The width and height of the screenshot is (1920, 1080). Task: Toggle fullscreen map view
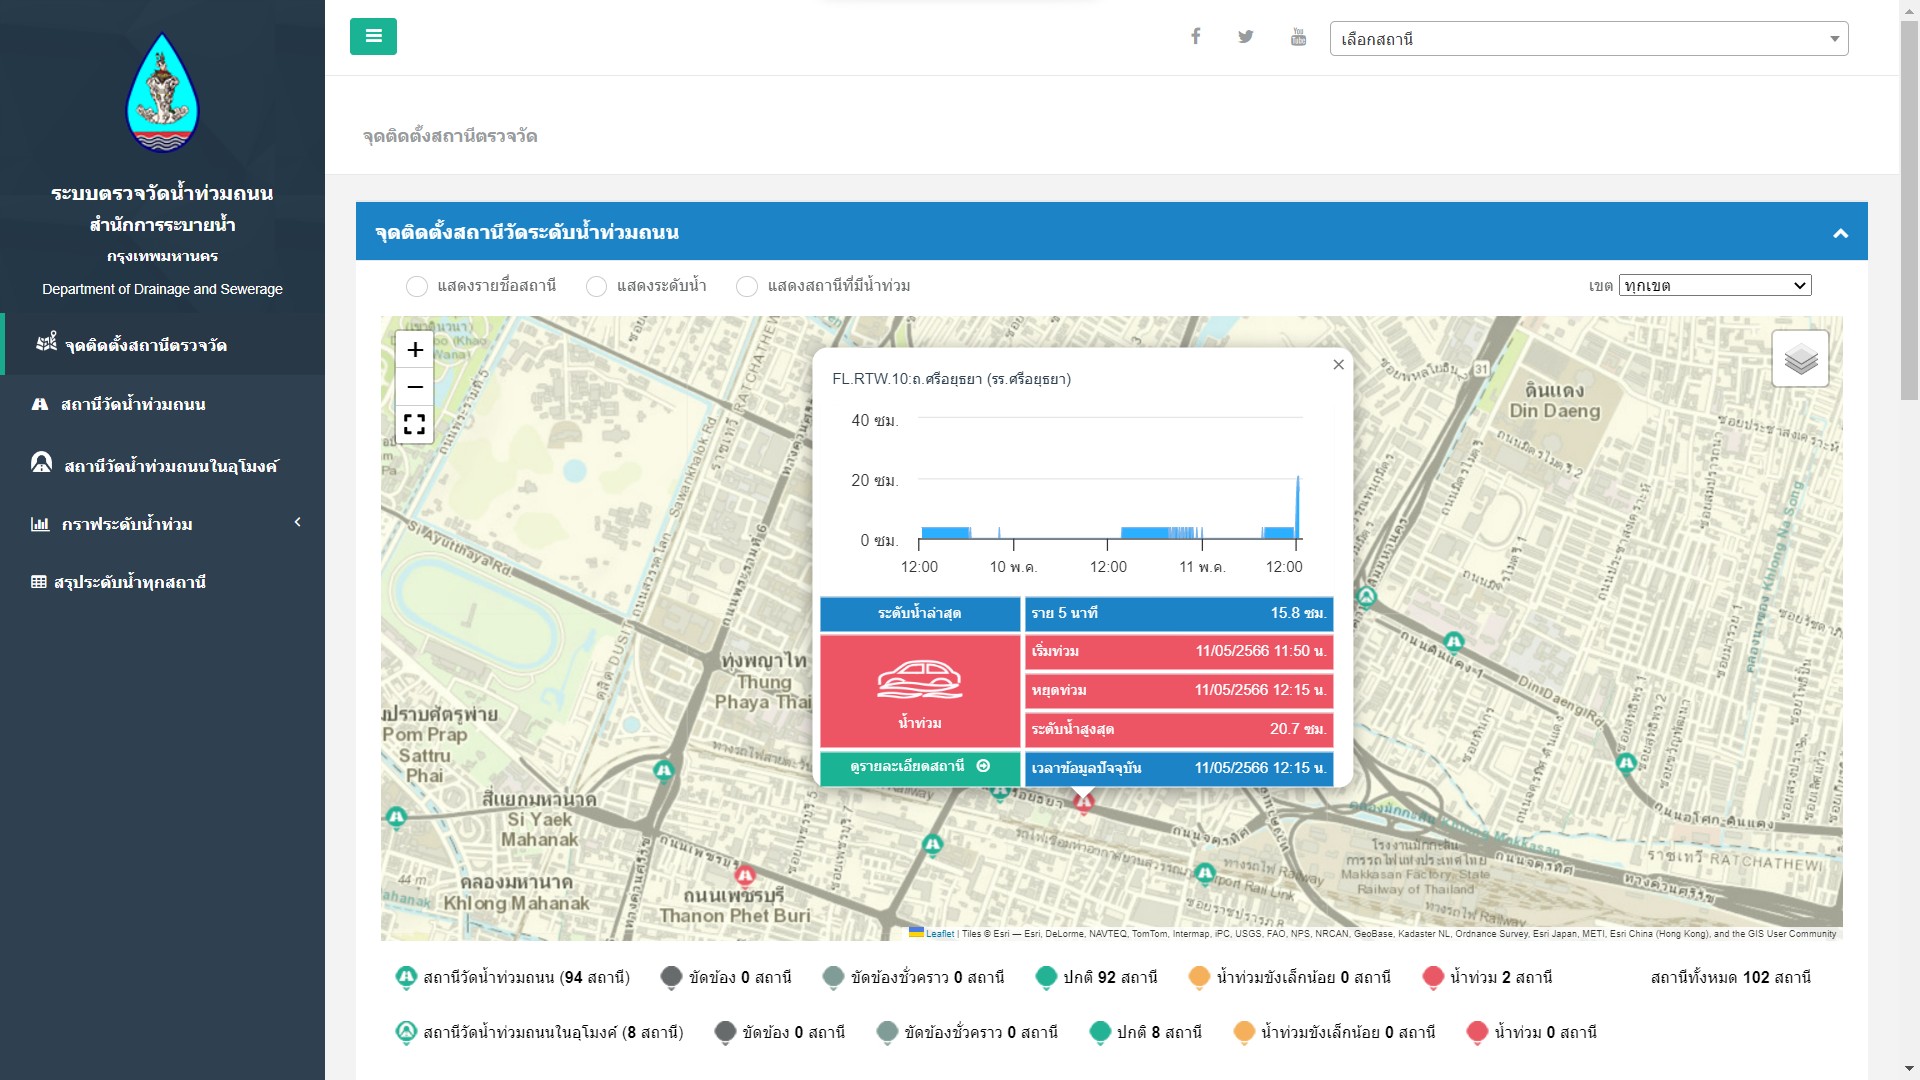(415, 424)
